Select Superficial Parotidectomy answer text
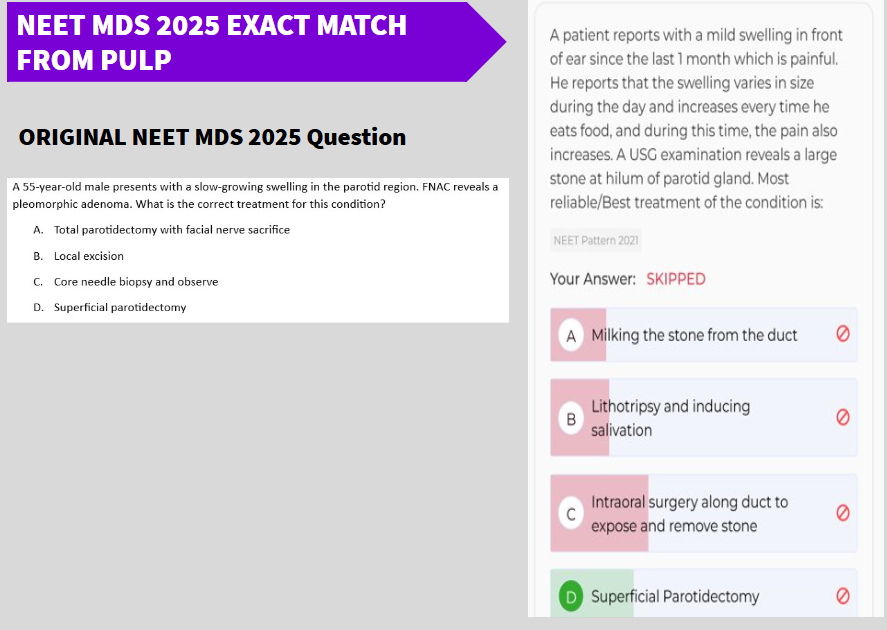The height and width of the screenshot is (630, 887). point(675,597)
